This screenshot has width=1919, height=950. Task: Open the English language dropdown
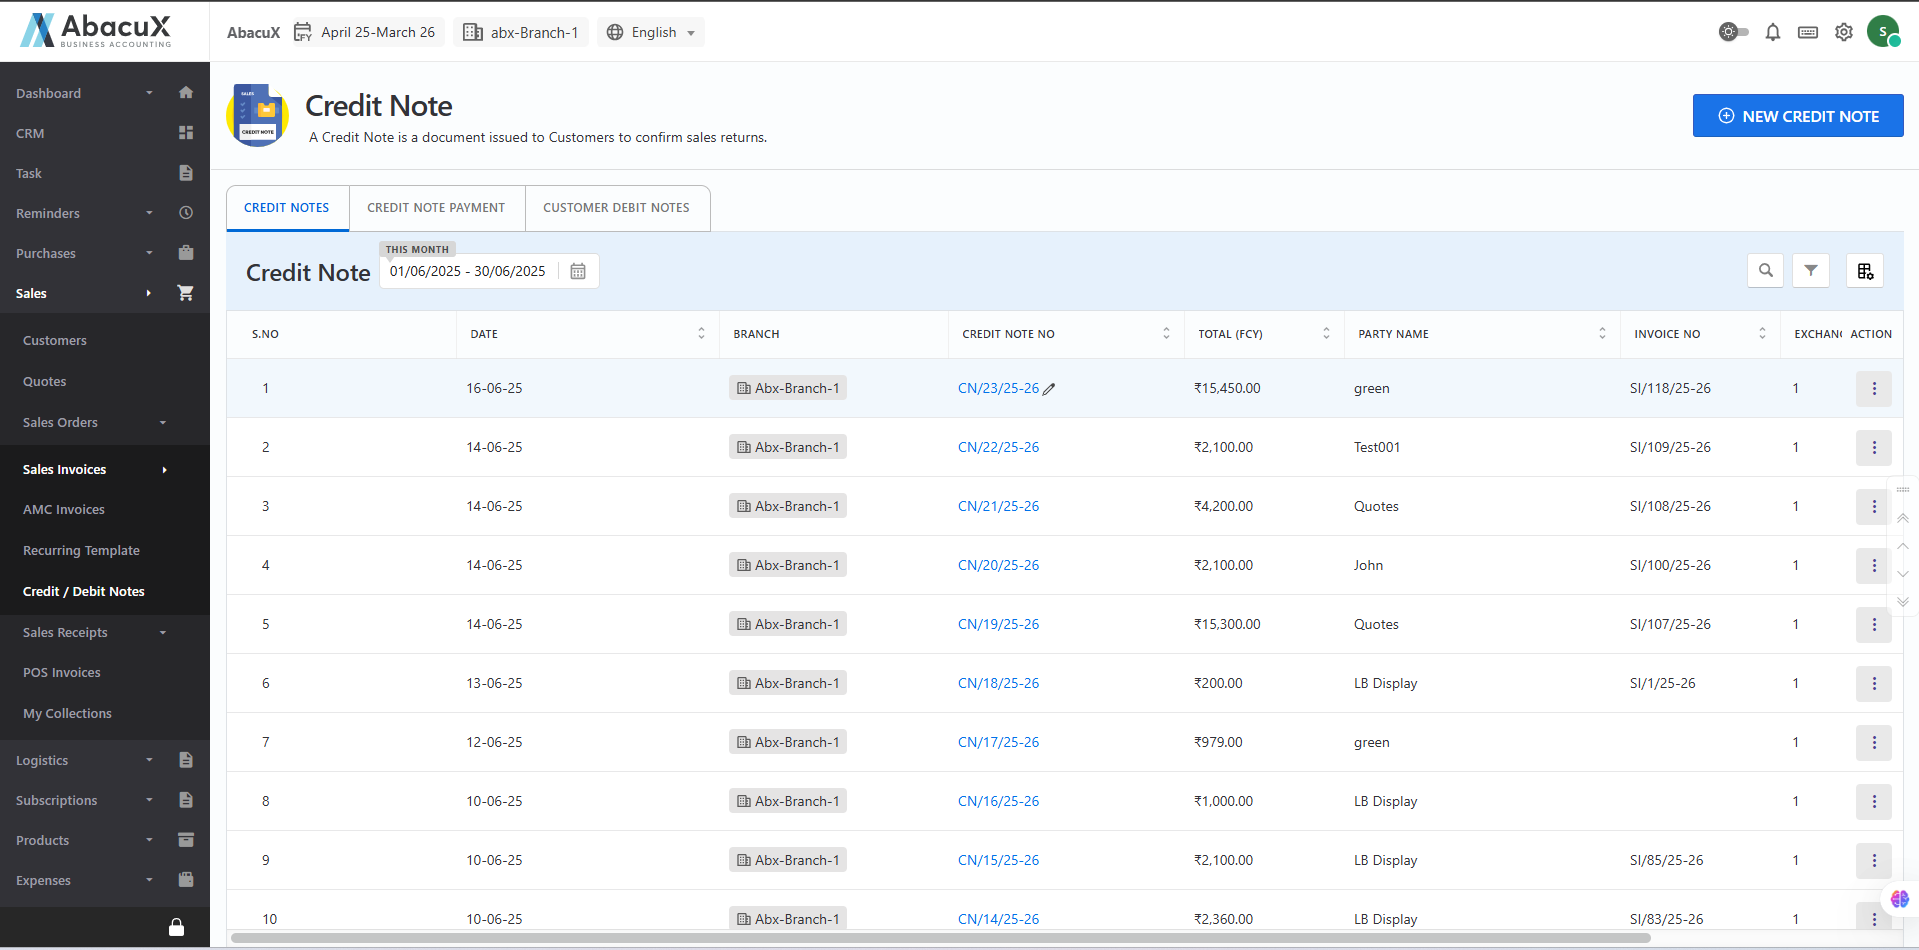click(651, 33)
